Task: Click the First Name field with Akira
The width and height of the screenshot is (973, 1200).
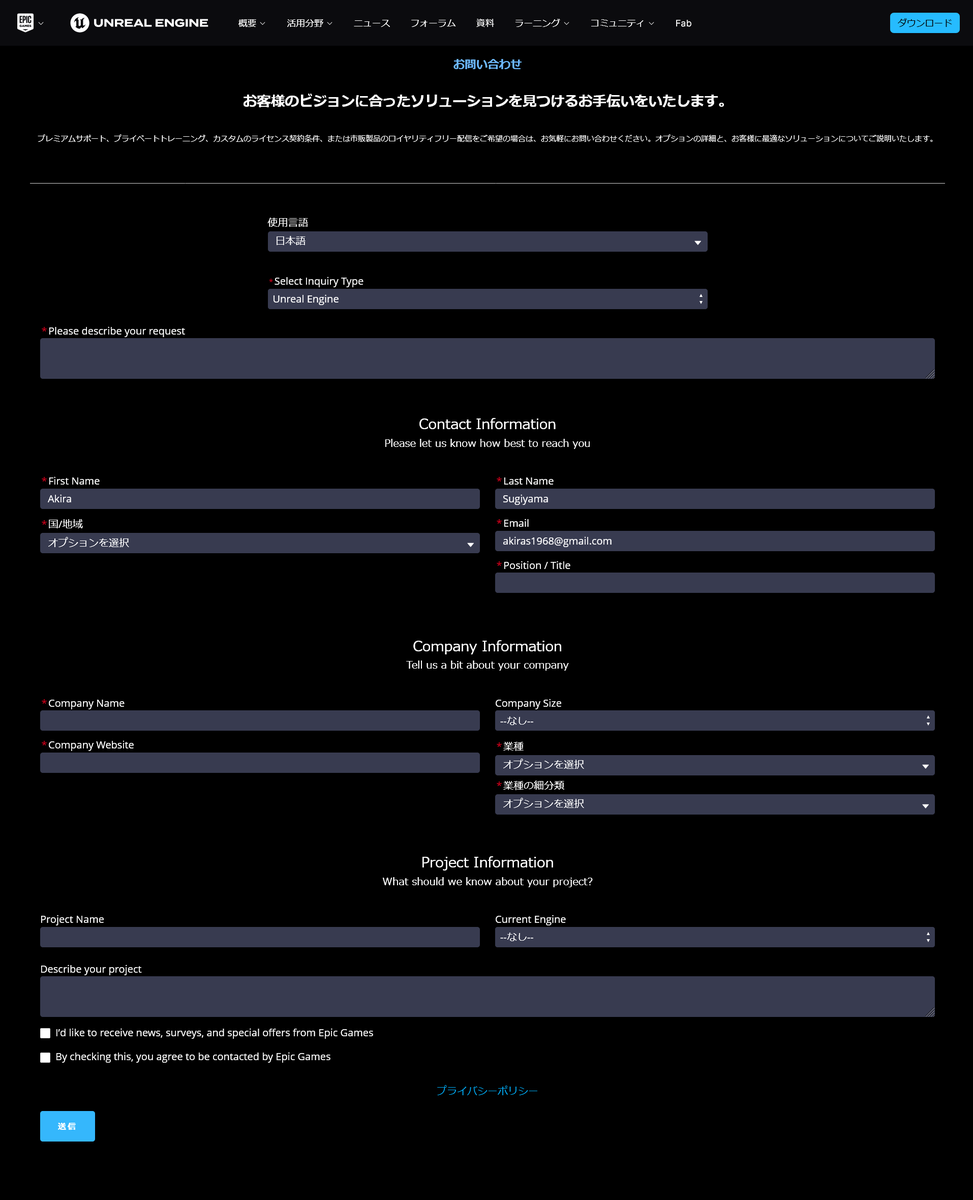Action: point(260,499)
